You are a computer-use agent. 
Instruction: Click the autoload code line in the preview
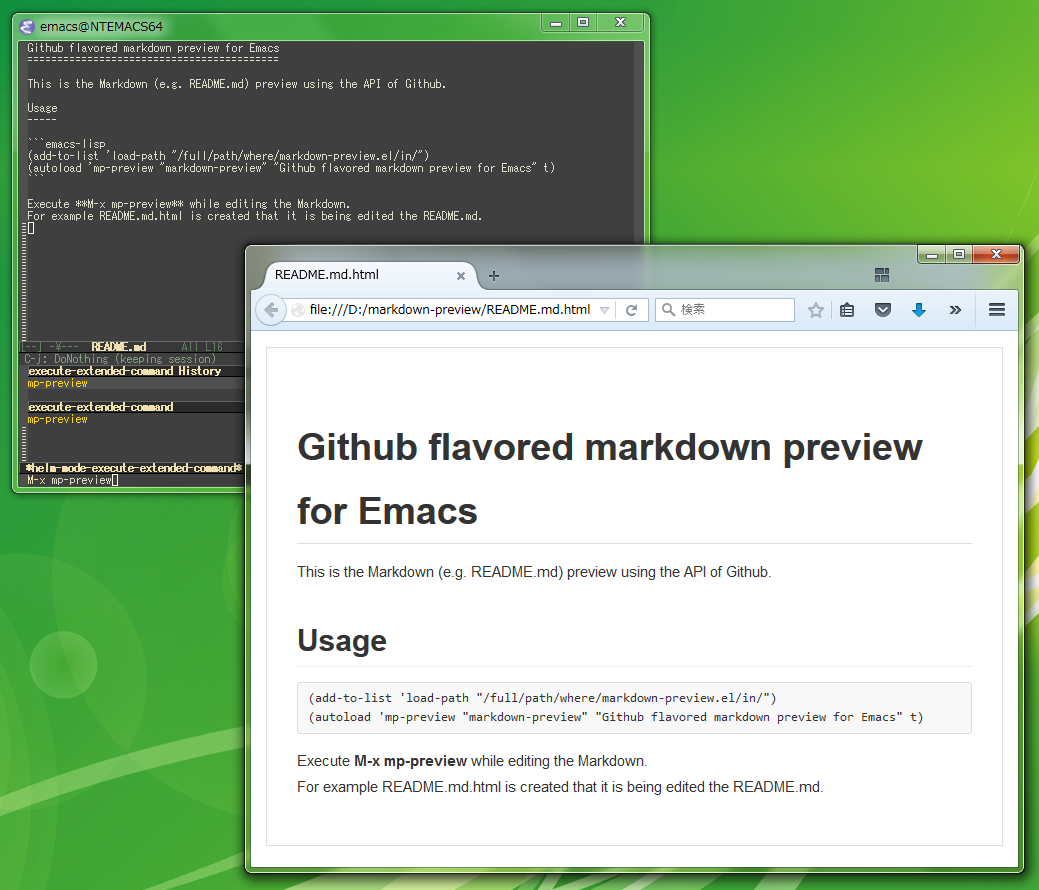[x=616, y=717]
